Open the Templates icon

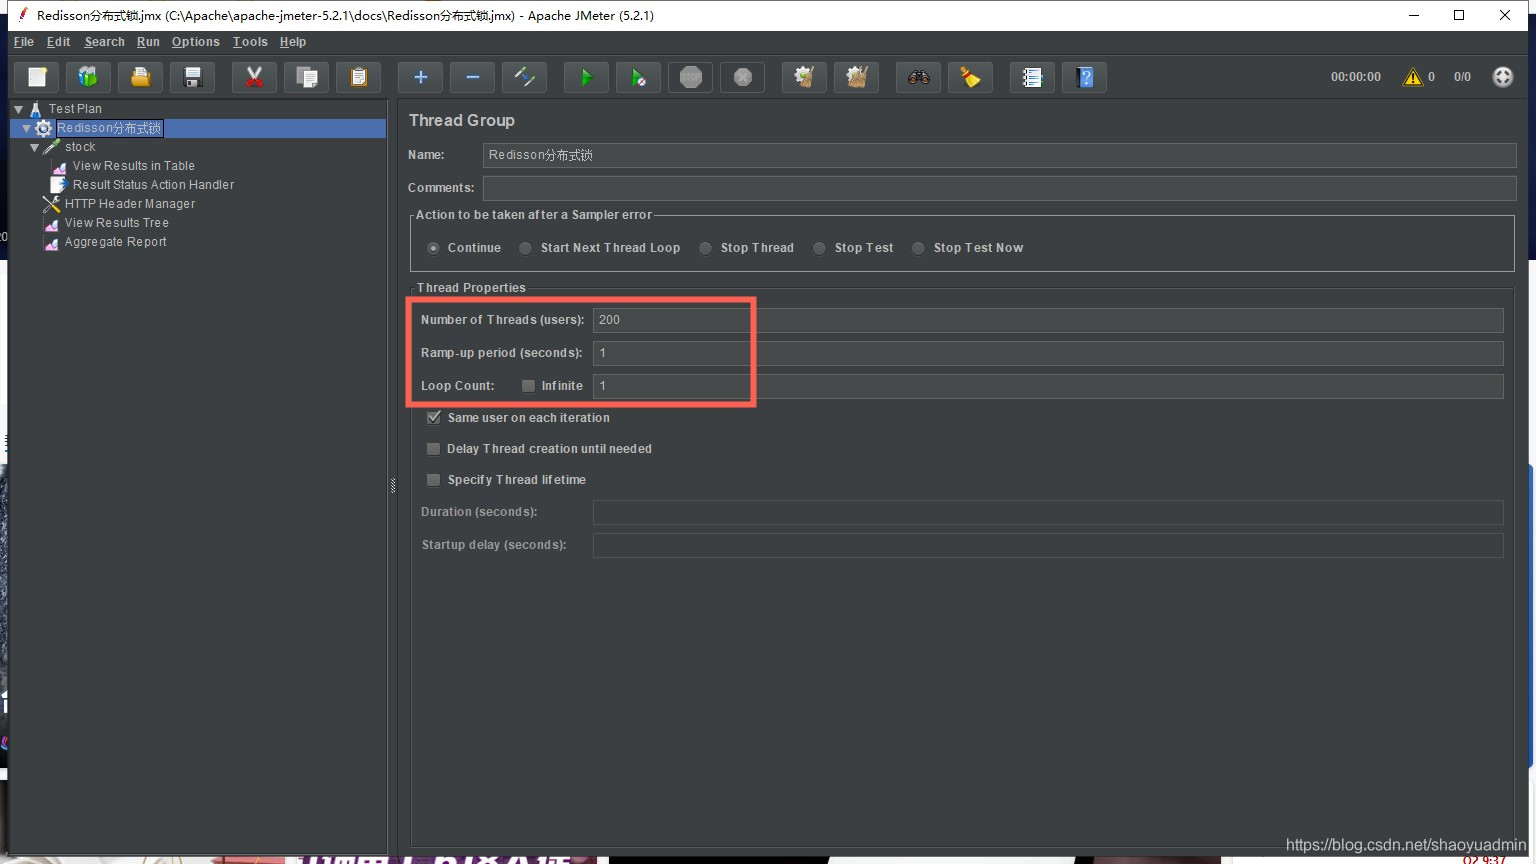pyautogui.click(x=88, y=77)
